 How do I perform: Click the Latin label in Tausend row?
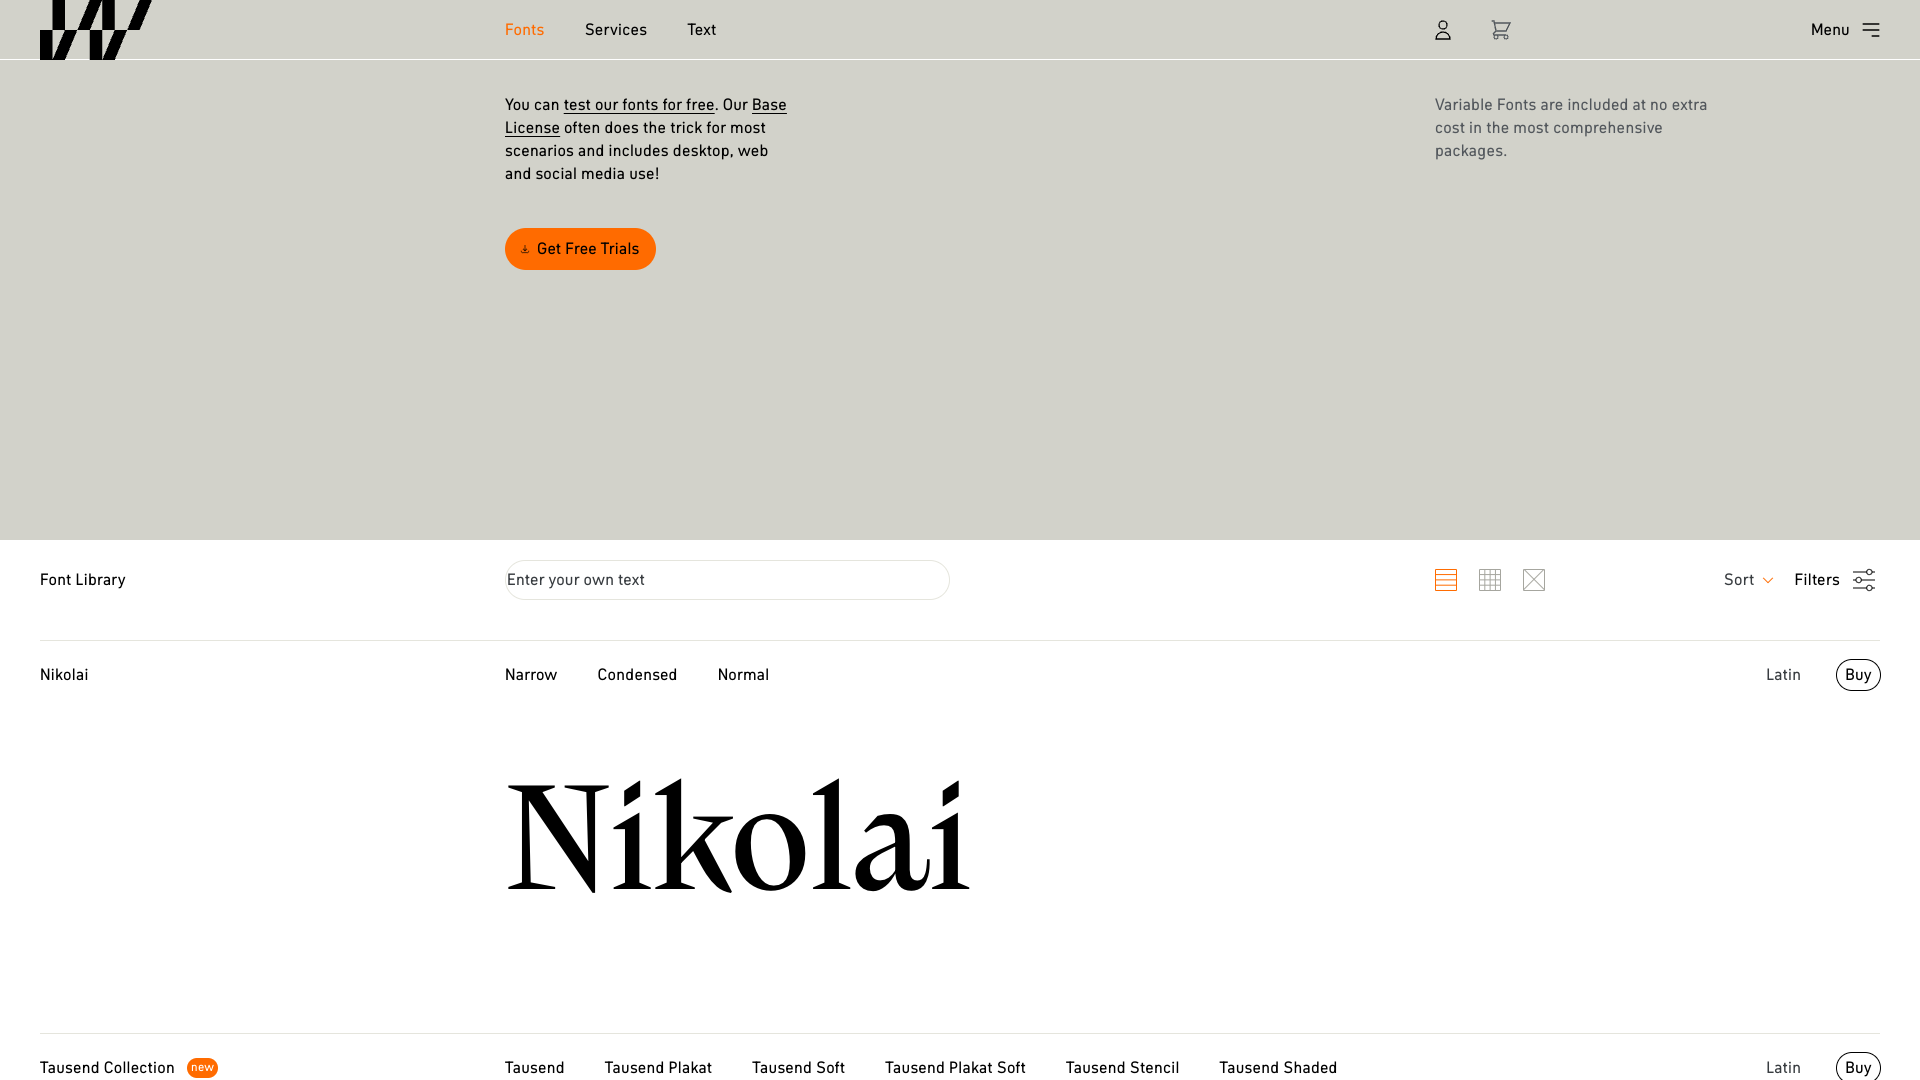point(1783,1068)
